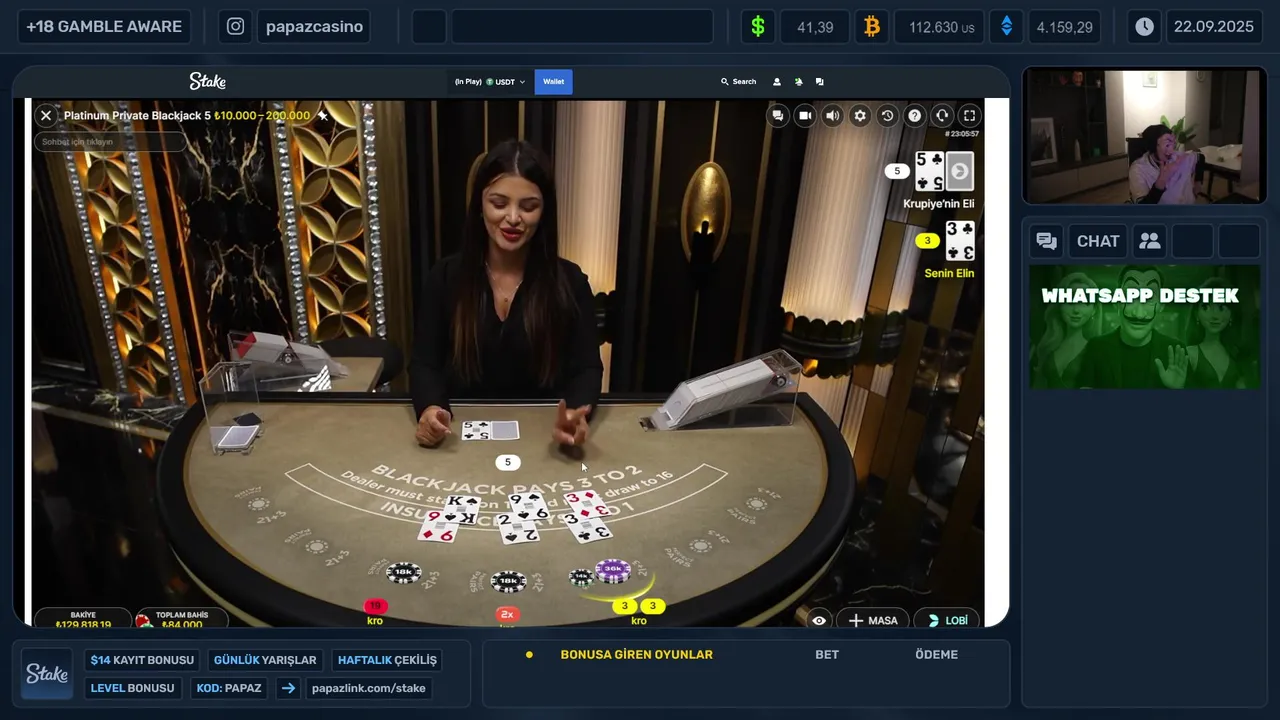Open the help question mark icon
The image size is (1280, 720).
coord(914,116)
